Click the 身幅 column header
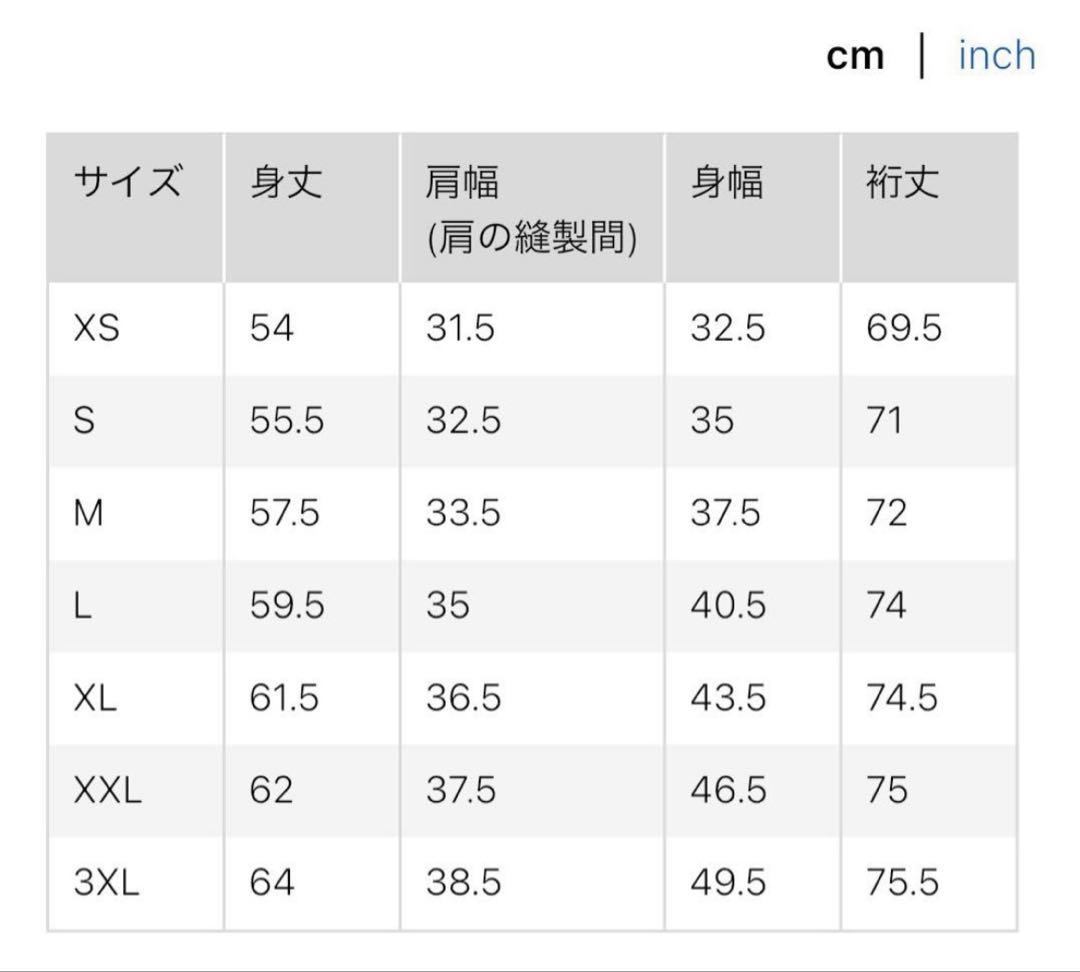 (x=726, y=184)
